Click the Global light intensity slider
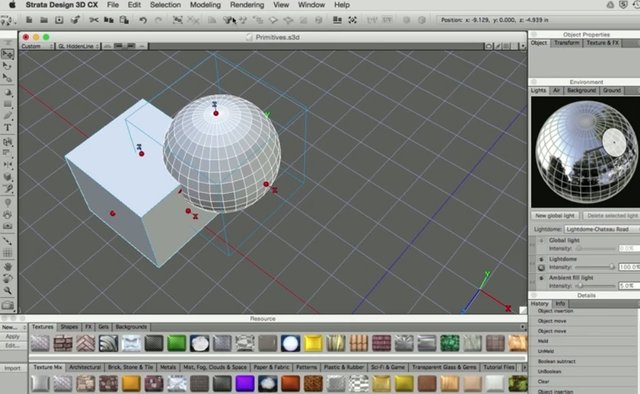 (596, 248)
